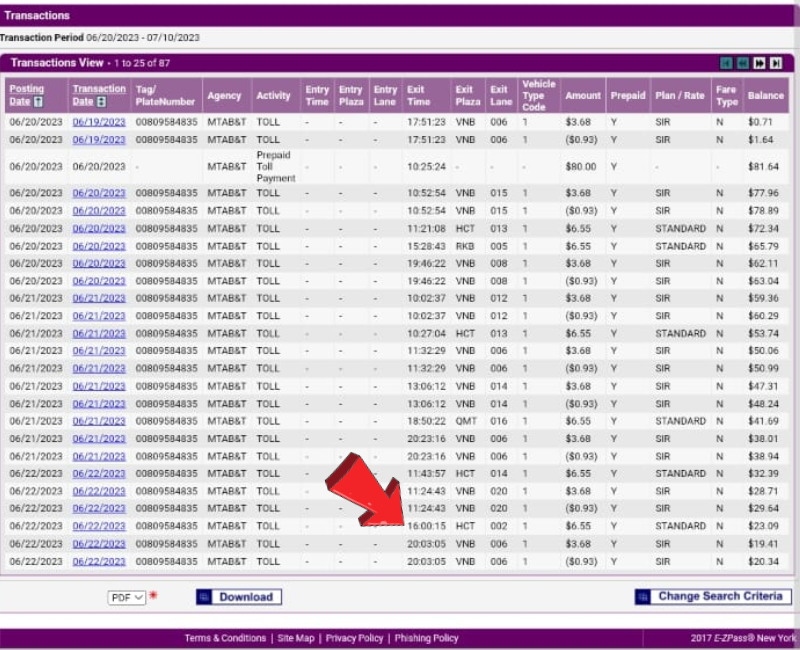The height and width of the screenshot is (650, 800).
Task: Open 06/20/2023 transaction link for RKB plaza
Action: pos(99,246)
